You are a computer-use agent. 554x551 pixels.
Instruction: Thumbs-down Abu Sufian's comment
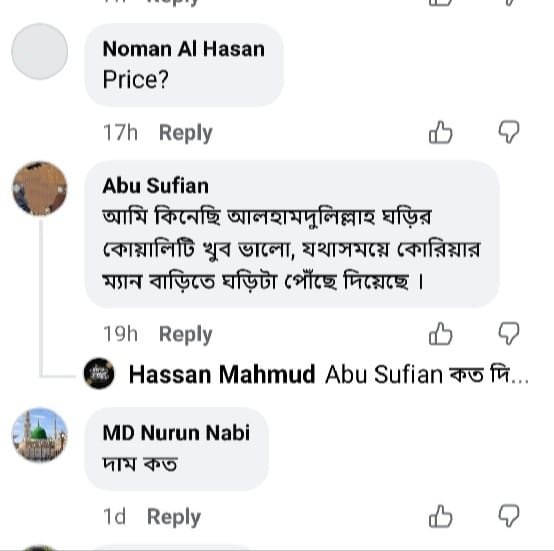tap(509, 333)
